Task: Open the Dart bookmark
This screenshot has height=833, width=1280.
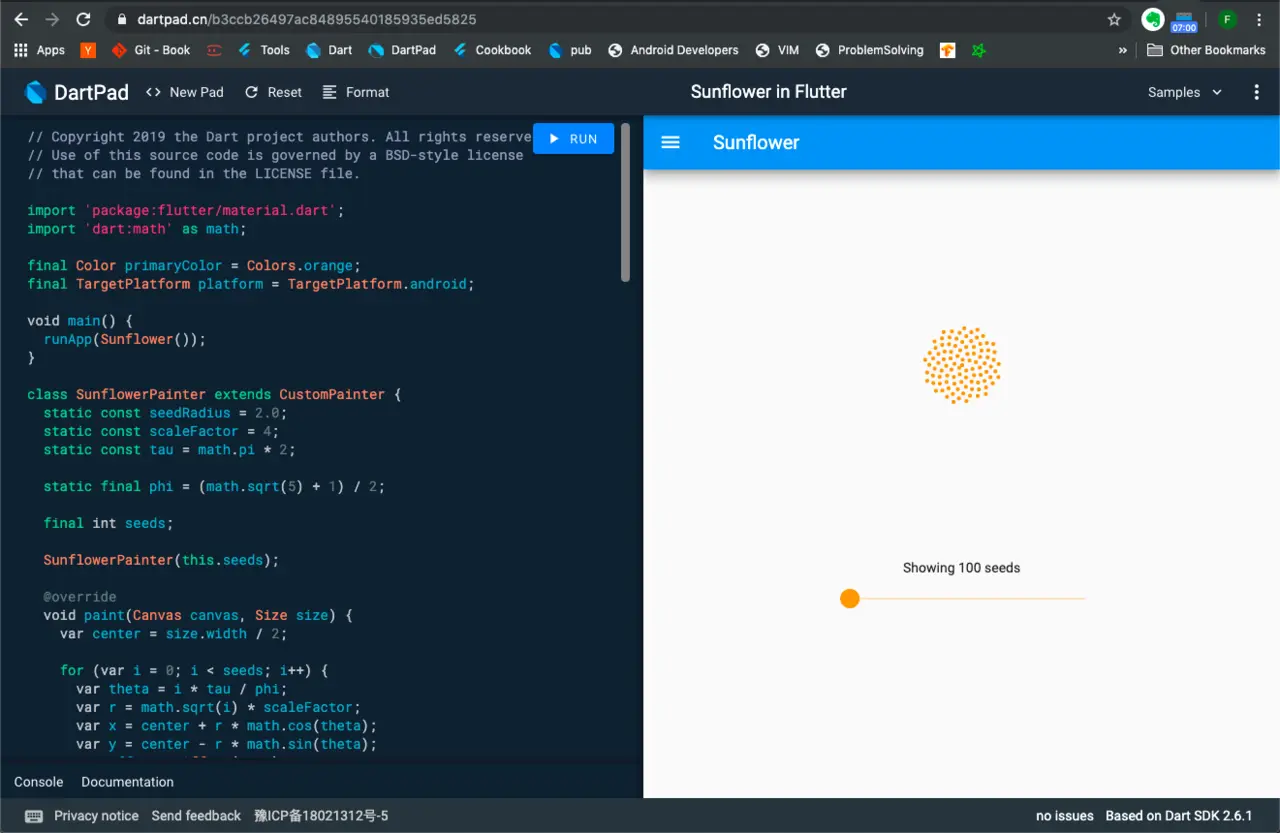Action: pos(329,50)
